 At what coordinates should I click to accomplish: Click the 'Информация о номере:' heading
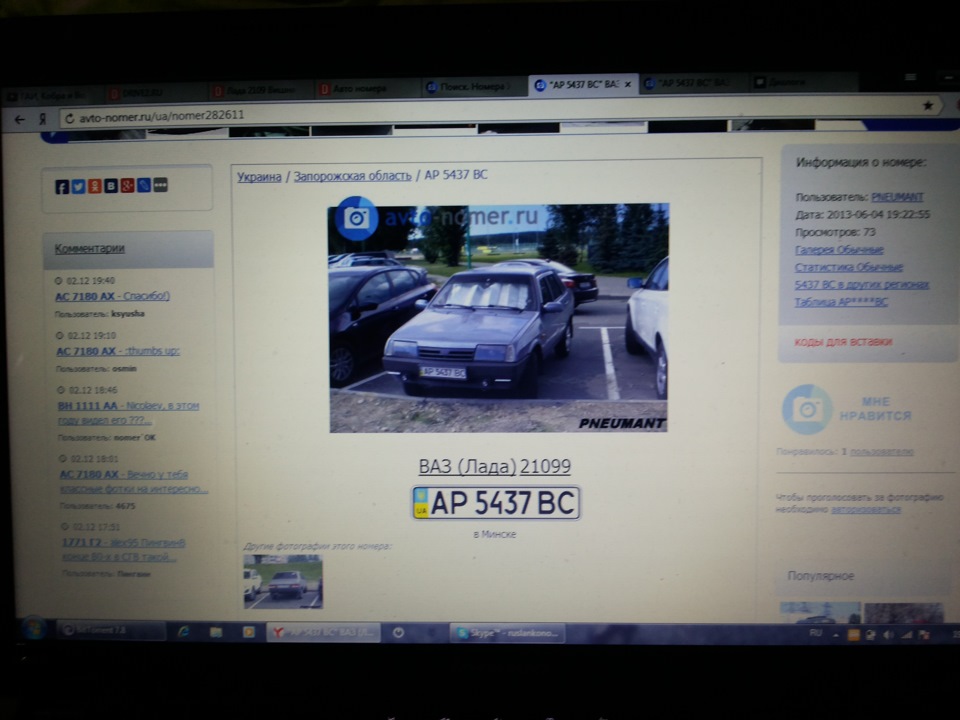point(861,162)
